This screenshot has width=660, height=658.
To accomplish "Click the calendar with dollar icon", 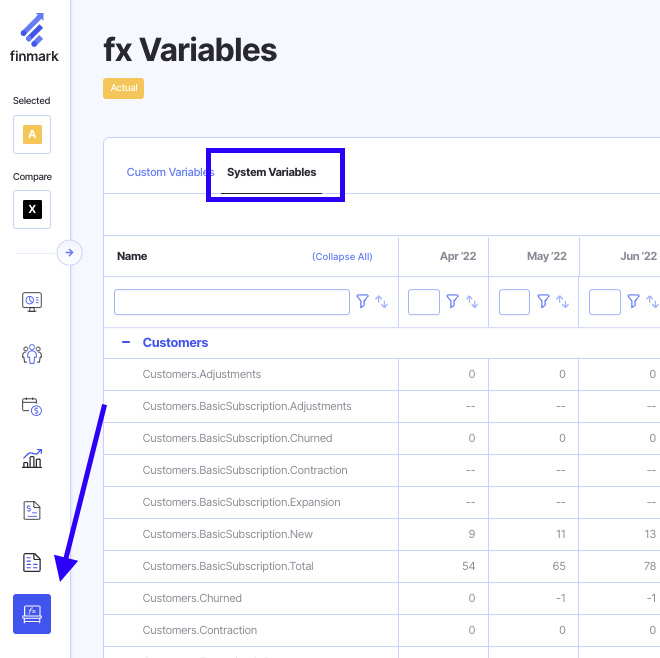I will click(32, 406).
